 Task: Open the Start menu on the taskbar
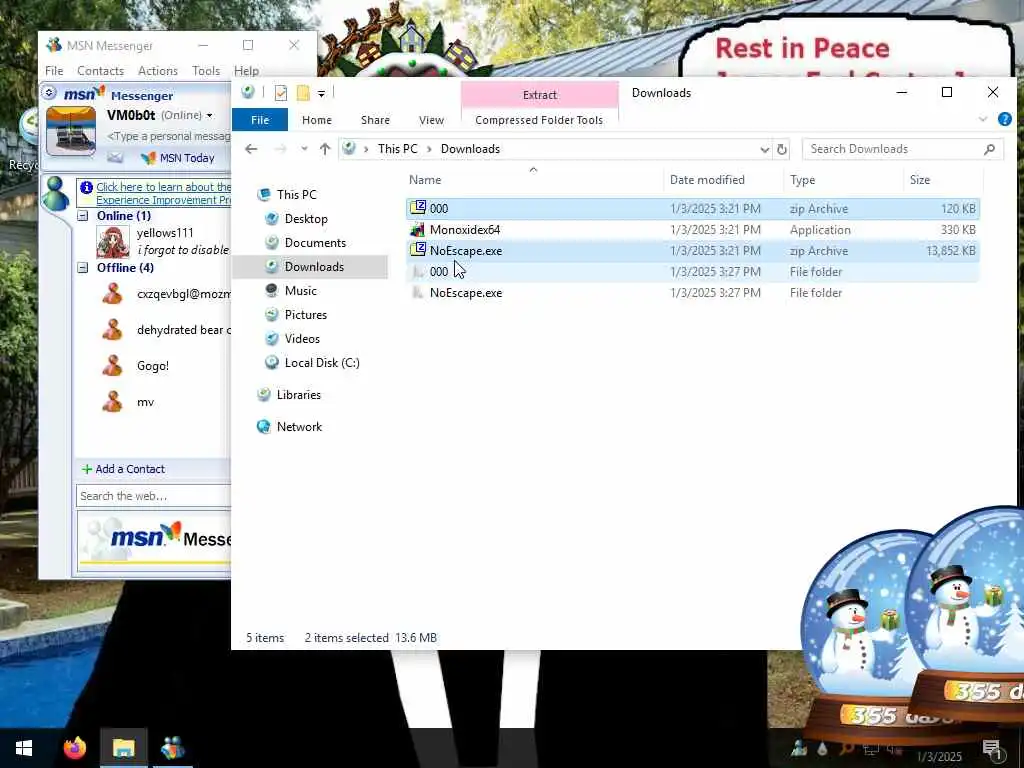24,748
